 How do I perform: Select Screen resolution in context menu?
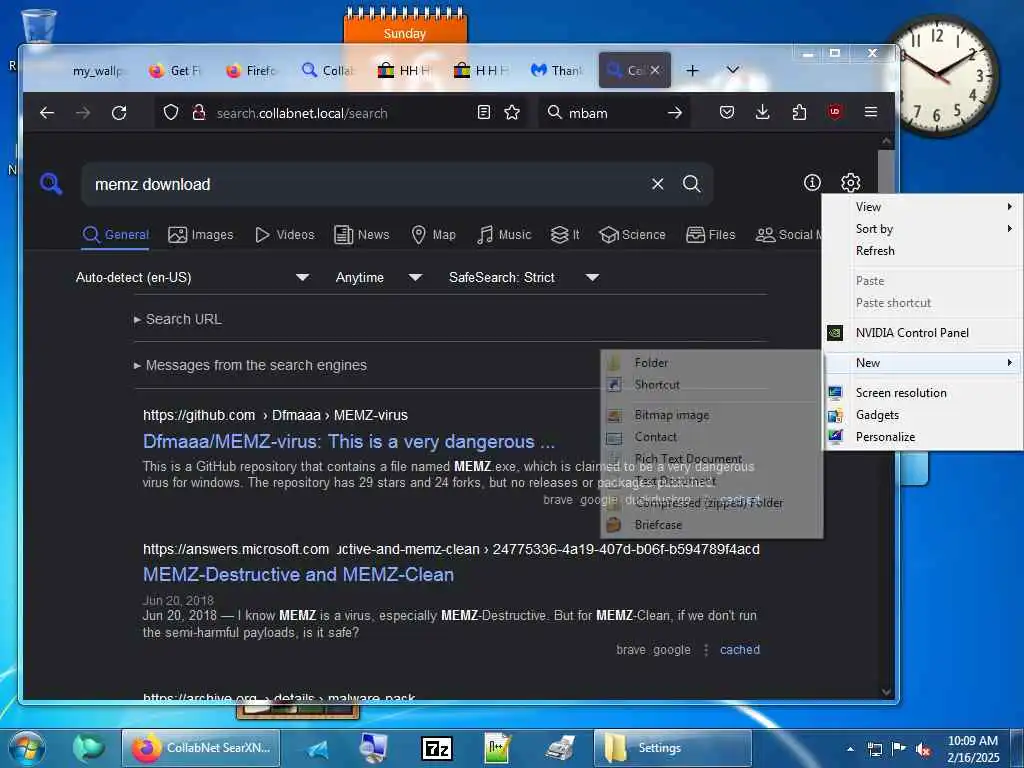tap(923, 393)
